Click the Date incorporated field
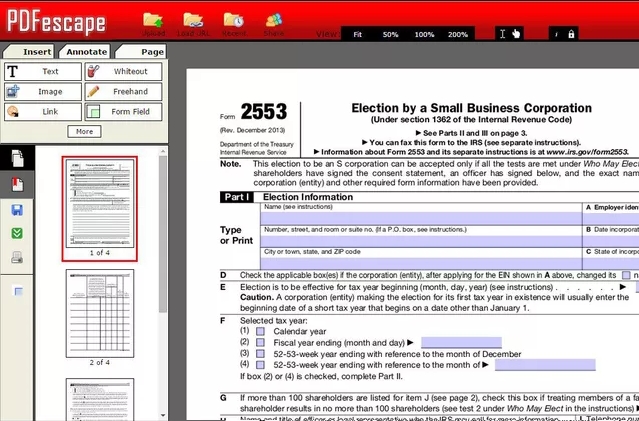 click(x=611, y=241)
